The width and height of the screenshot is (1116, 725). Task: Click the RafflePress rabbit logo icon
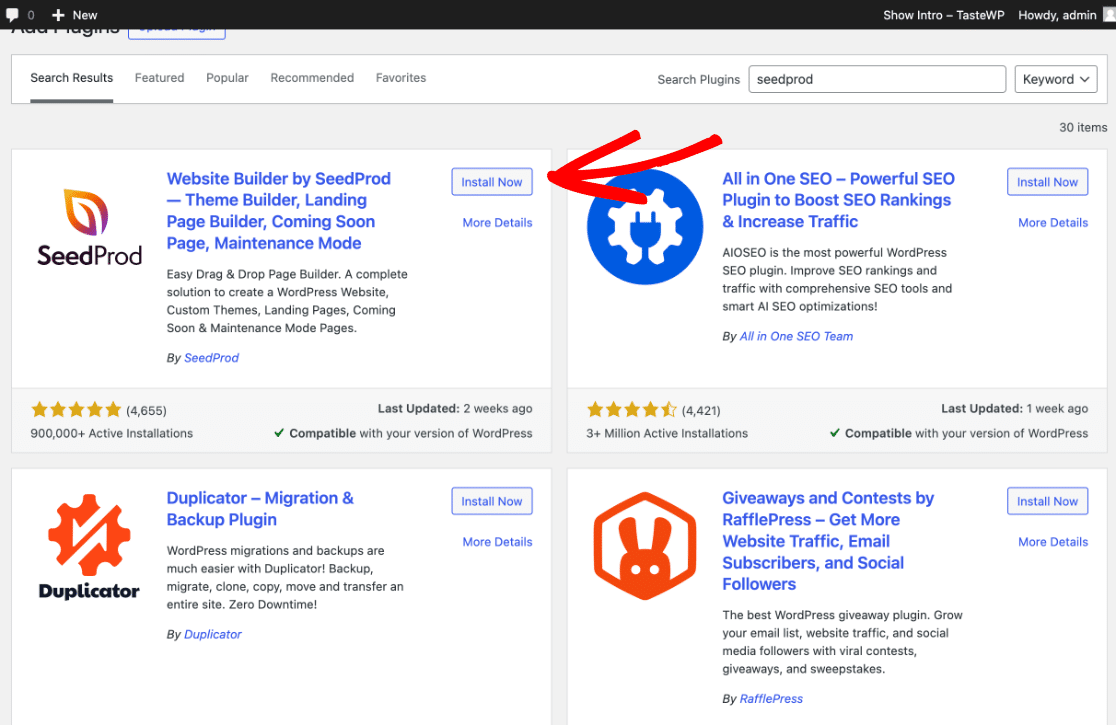[645, 546]
